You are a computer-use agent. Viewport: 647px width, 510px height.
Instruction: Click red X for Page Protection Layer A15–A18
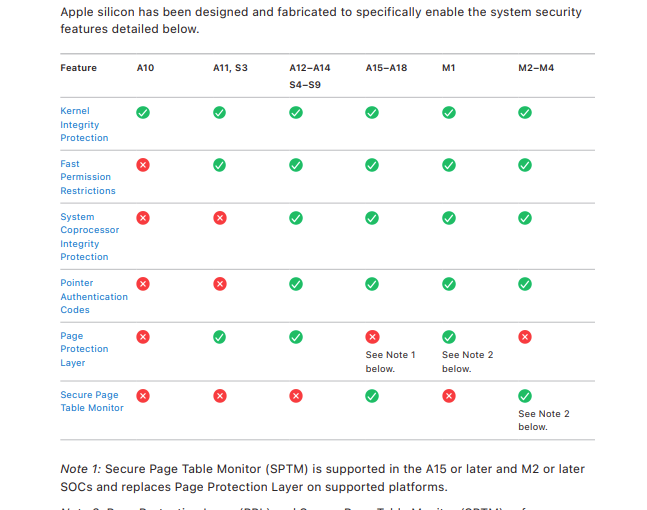[372, 337]
